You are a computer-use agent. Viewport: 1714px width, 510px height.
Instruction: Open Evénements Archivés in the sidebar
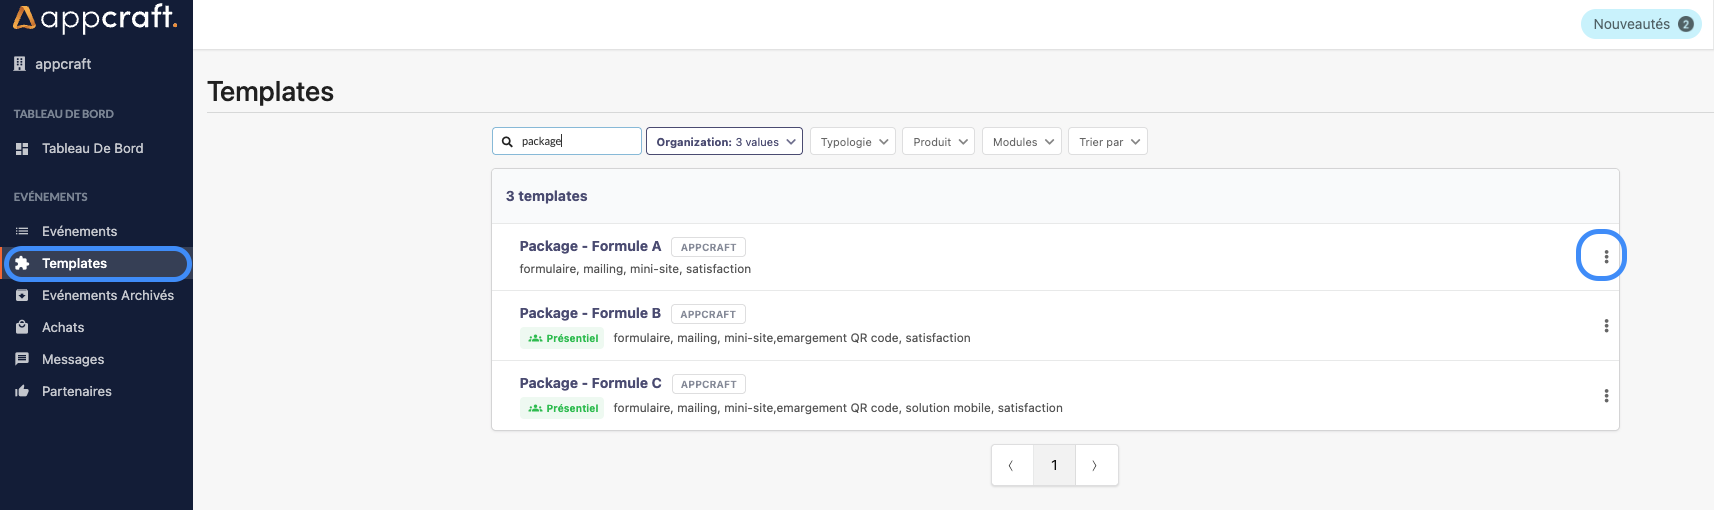pyautogui.click(x=107, y=295)
